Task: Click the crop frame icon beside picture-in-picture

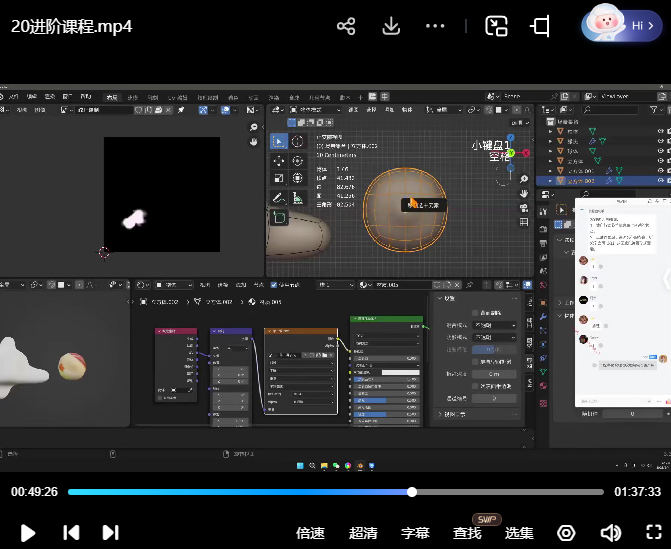Action: 541,26
